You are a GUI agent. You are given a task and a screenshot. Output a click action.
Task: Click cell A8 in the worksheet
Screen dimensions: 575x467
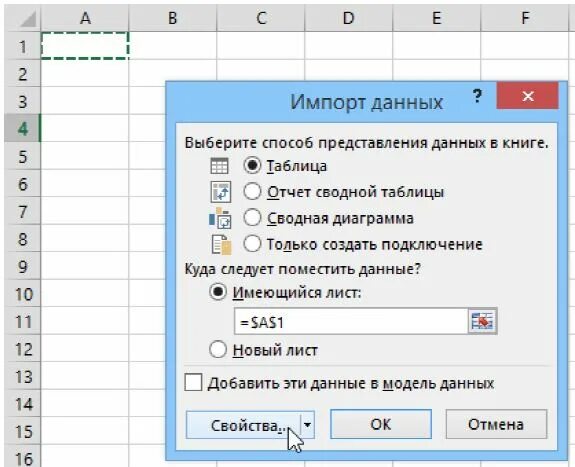pos(85,238)
